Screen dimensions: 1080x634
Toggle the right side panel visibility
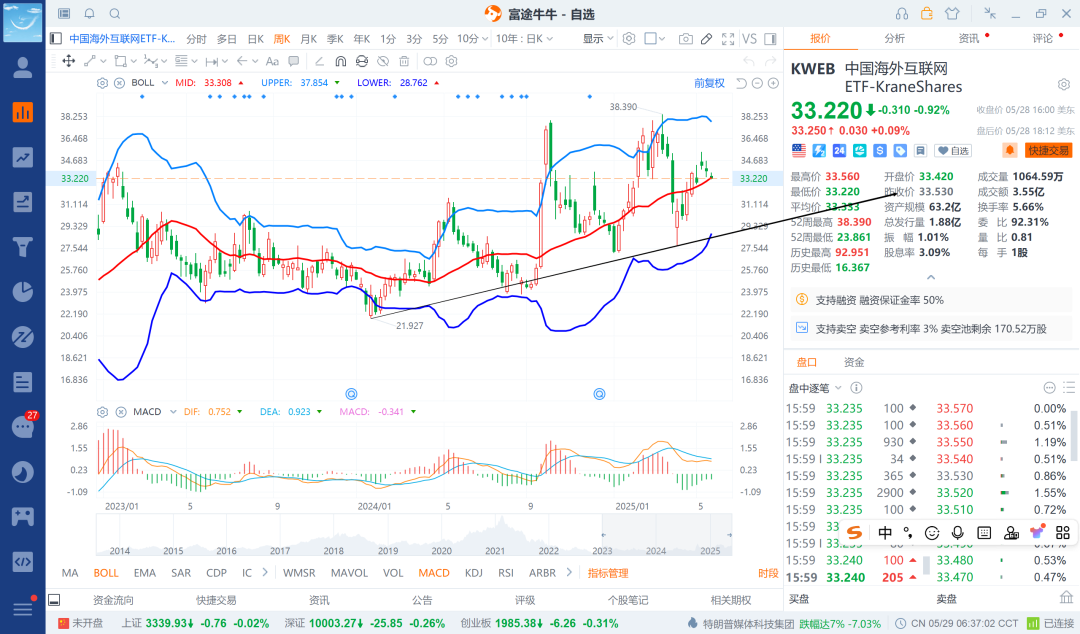(771, 39)
